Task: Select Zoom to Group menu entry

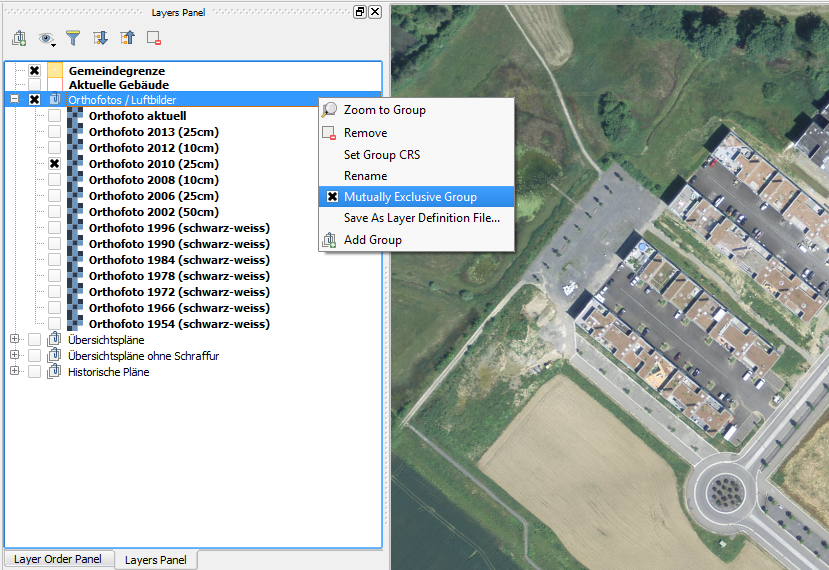Action: [x=384, y=110]
